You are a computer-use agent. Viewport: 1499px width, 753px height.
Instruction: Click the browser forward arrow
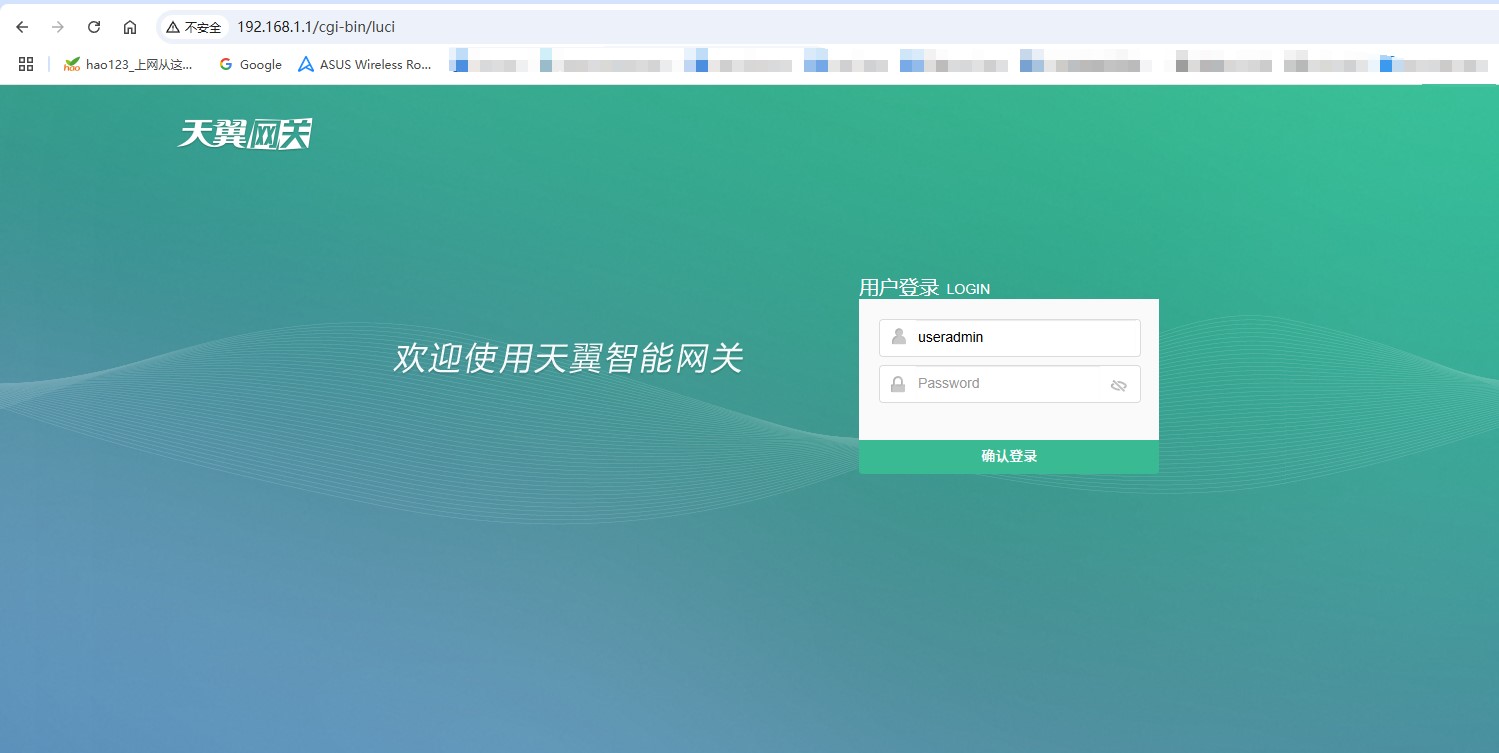pos(58,27)
